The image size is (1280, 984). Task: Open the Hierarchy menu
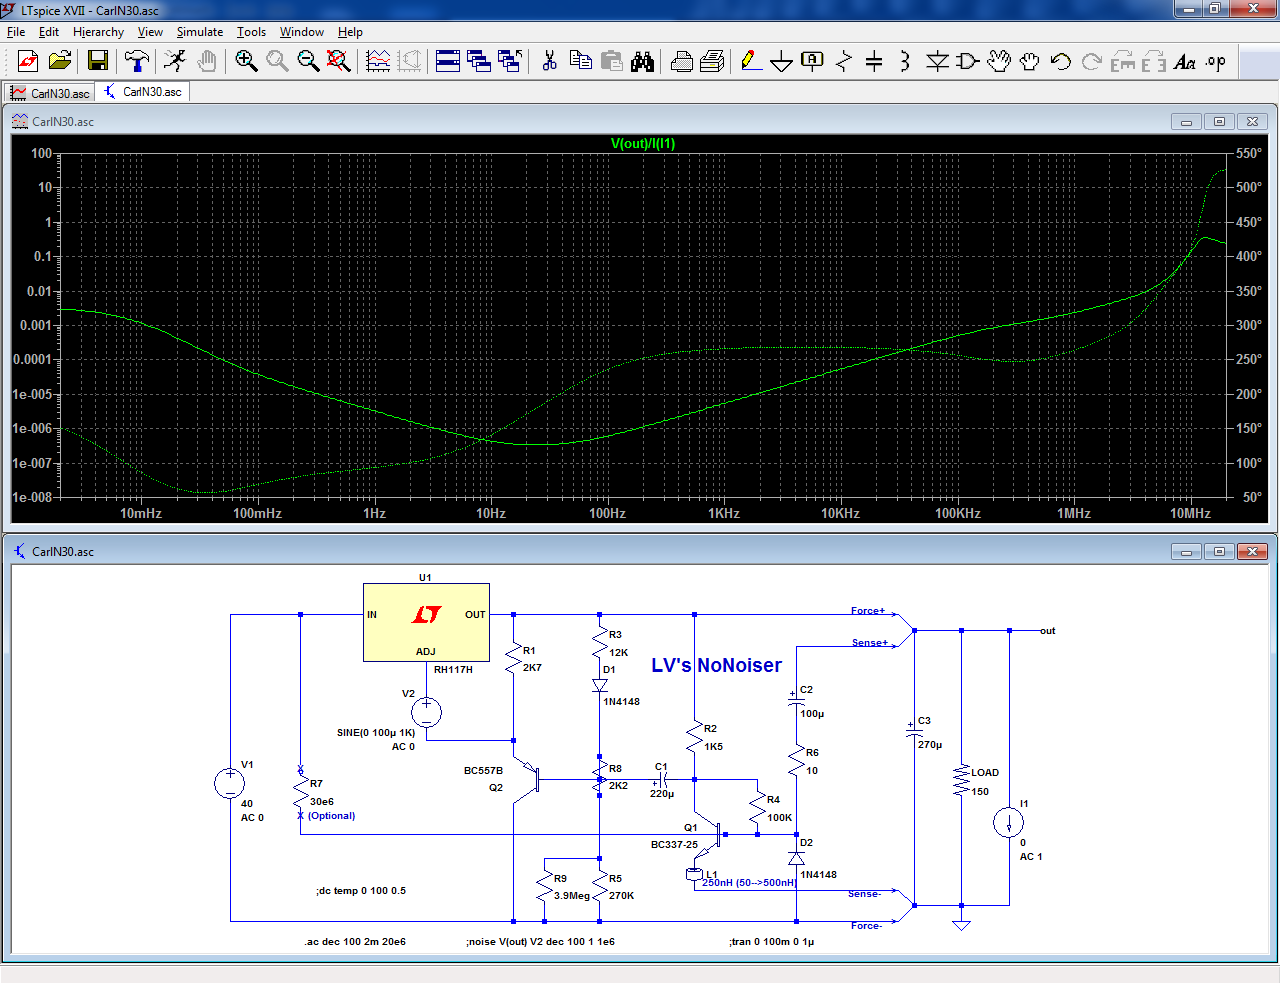(98, 32)
